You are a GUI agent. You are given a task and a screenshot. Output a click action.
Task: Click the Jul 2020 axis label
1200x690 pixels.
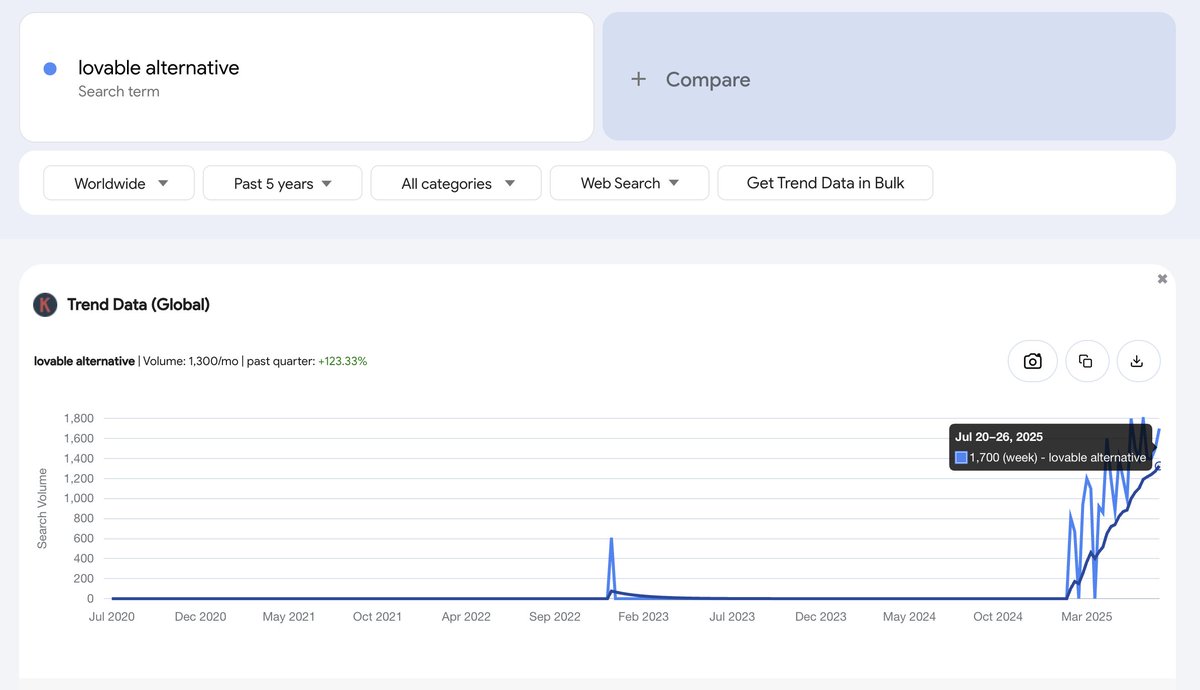pos(112,616)
